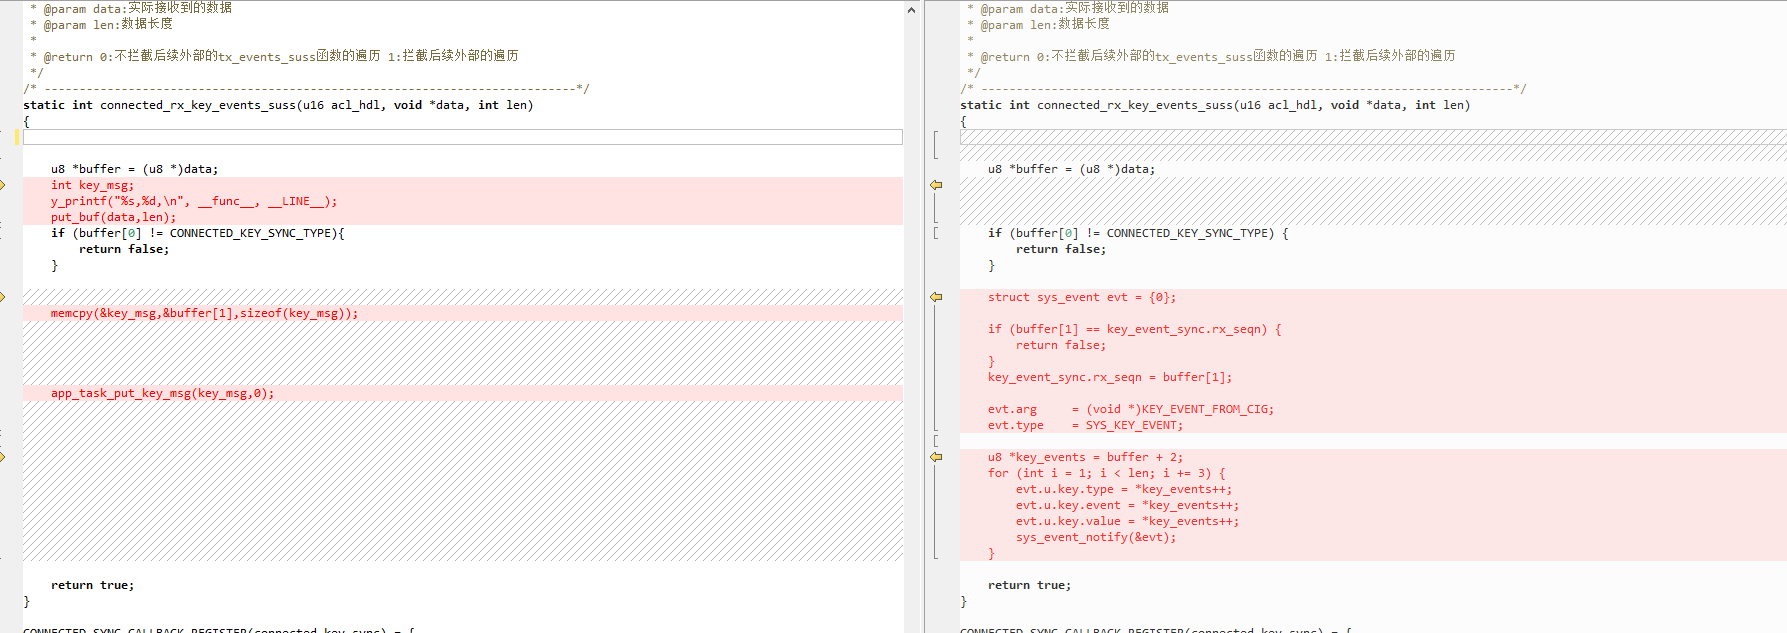Click the CONNECTED_KEY_SYNC_TYPE condition in left pane
This screenshot has height=633, width=1787.
pyautogui.click(x=198, y=233)
